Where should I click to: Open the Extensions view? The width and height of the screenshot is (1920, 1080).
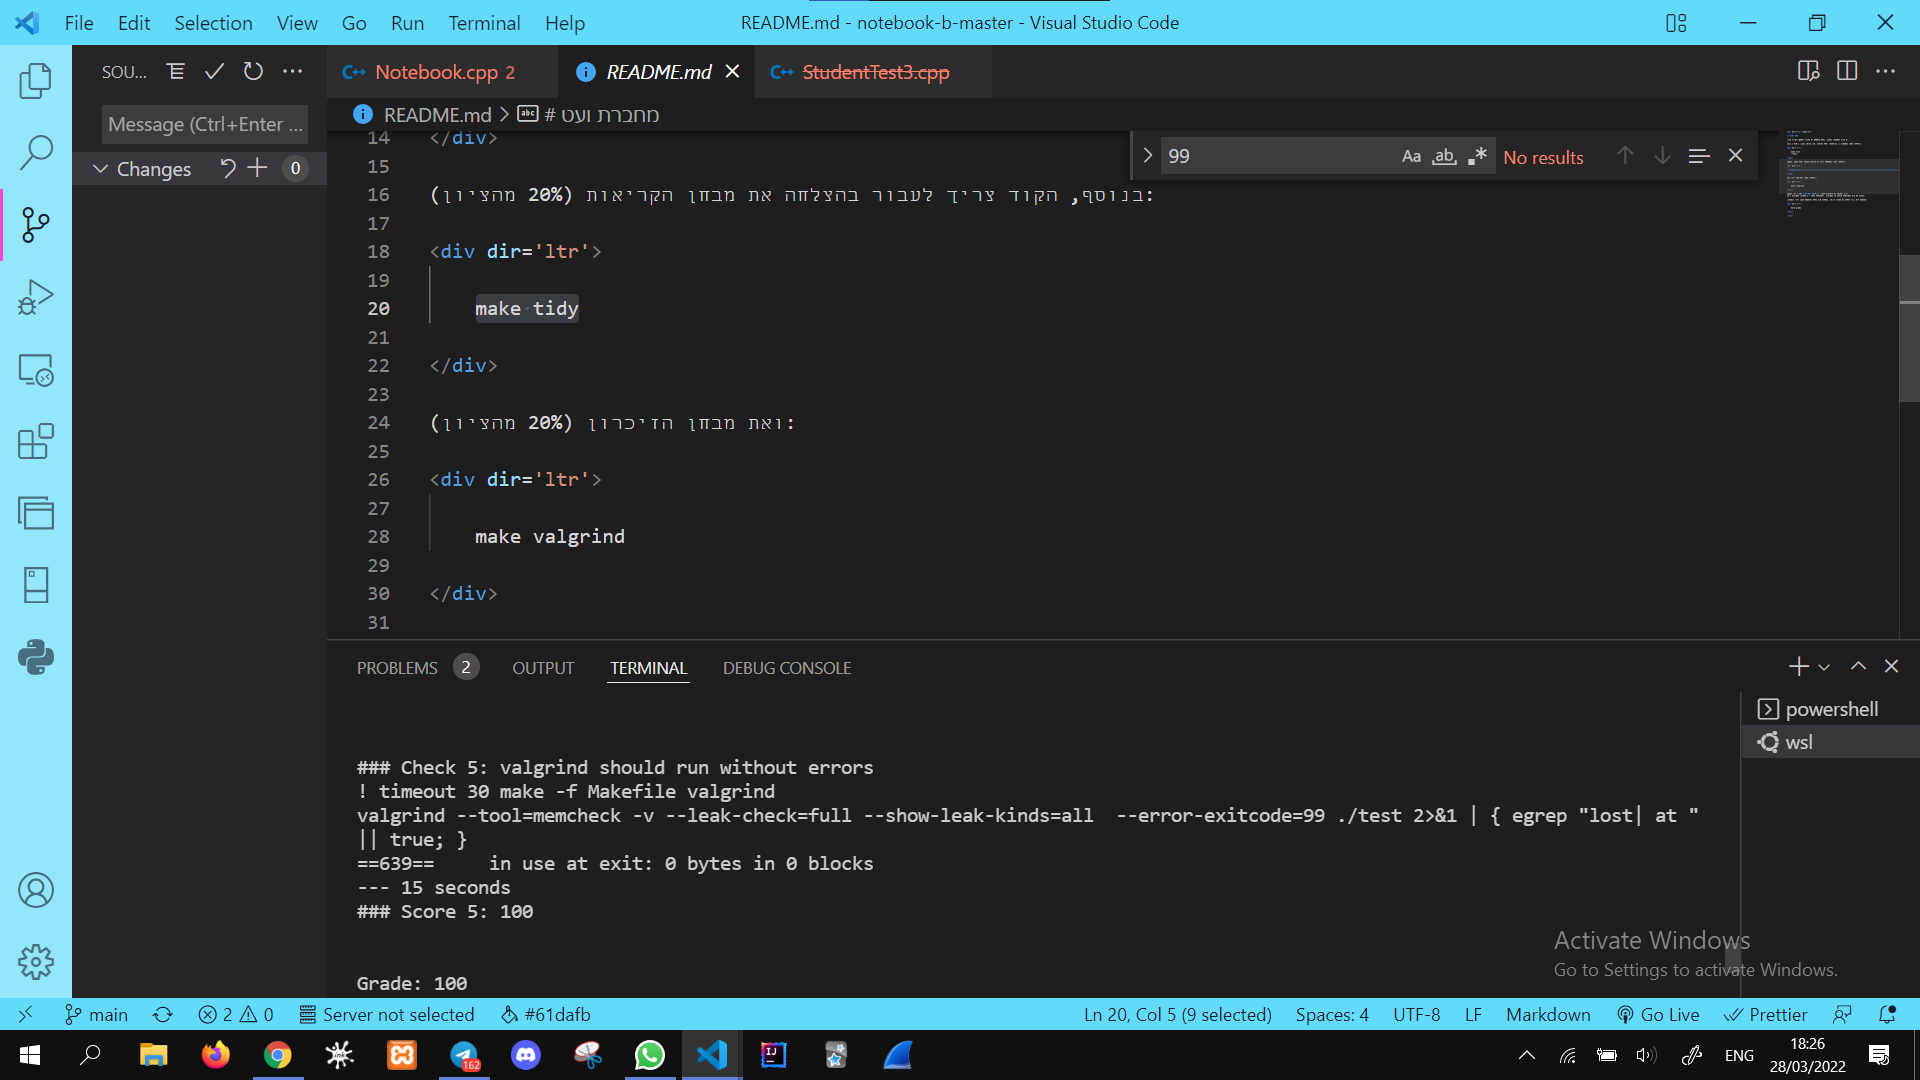click(37, 442)
